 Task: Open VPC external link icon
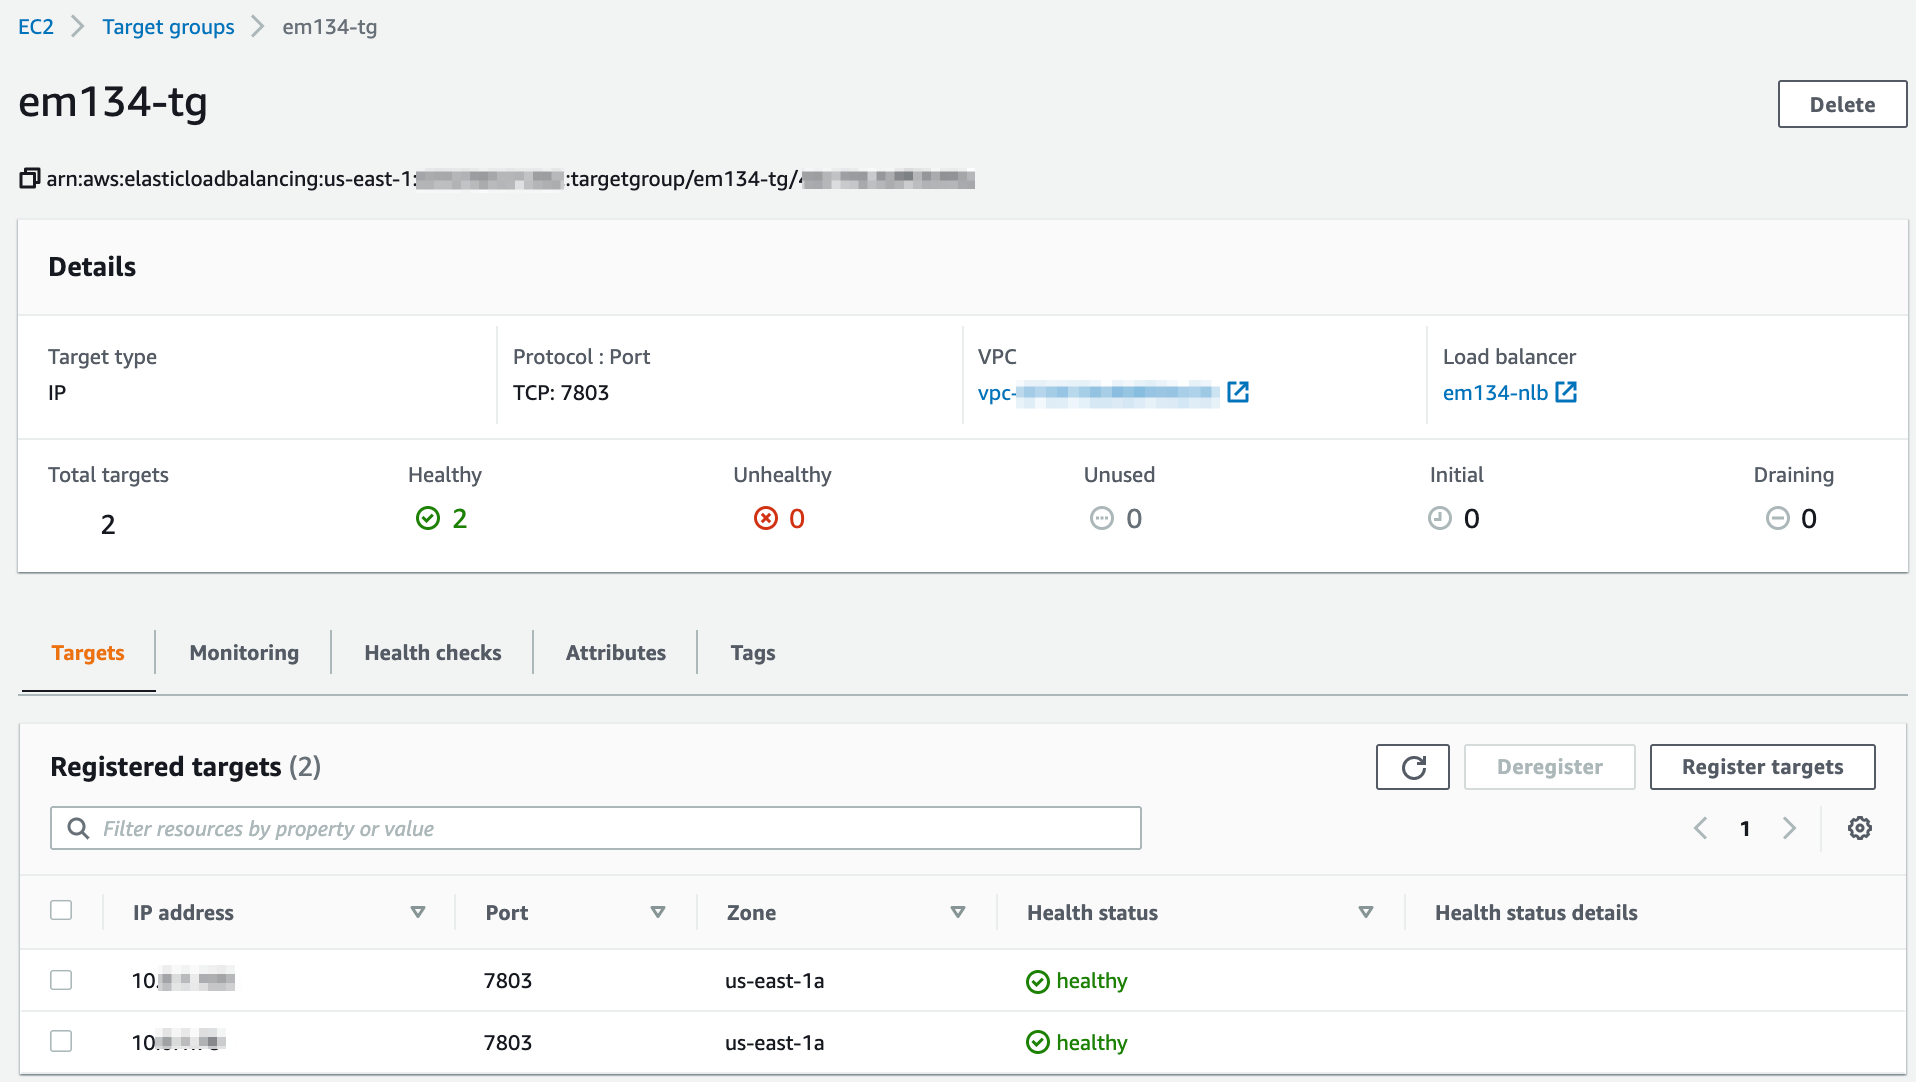(1238, 392)
